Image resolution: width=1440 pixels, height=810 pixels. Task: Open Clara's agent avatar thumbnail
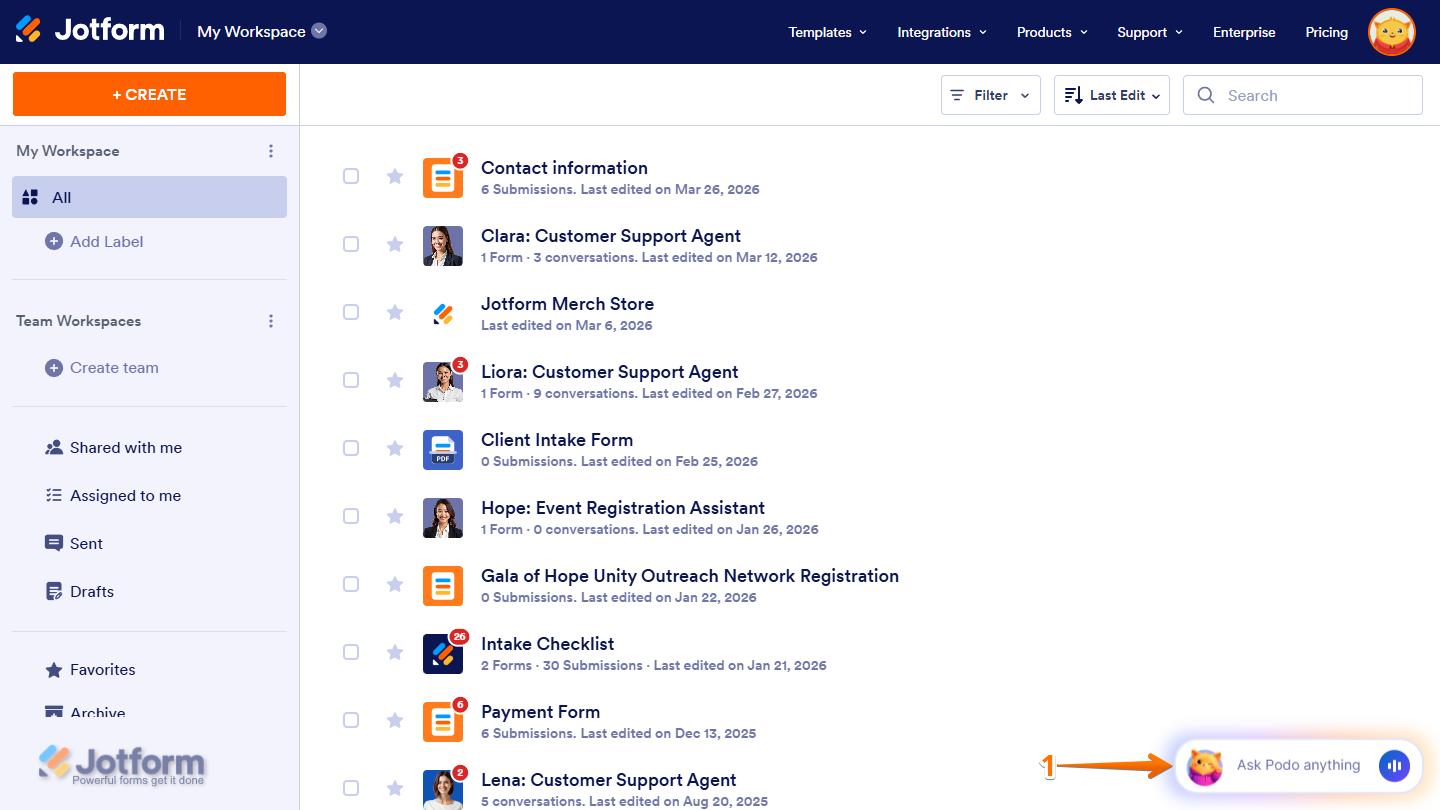(x=443, y=245)
